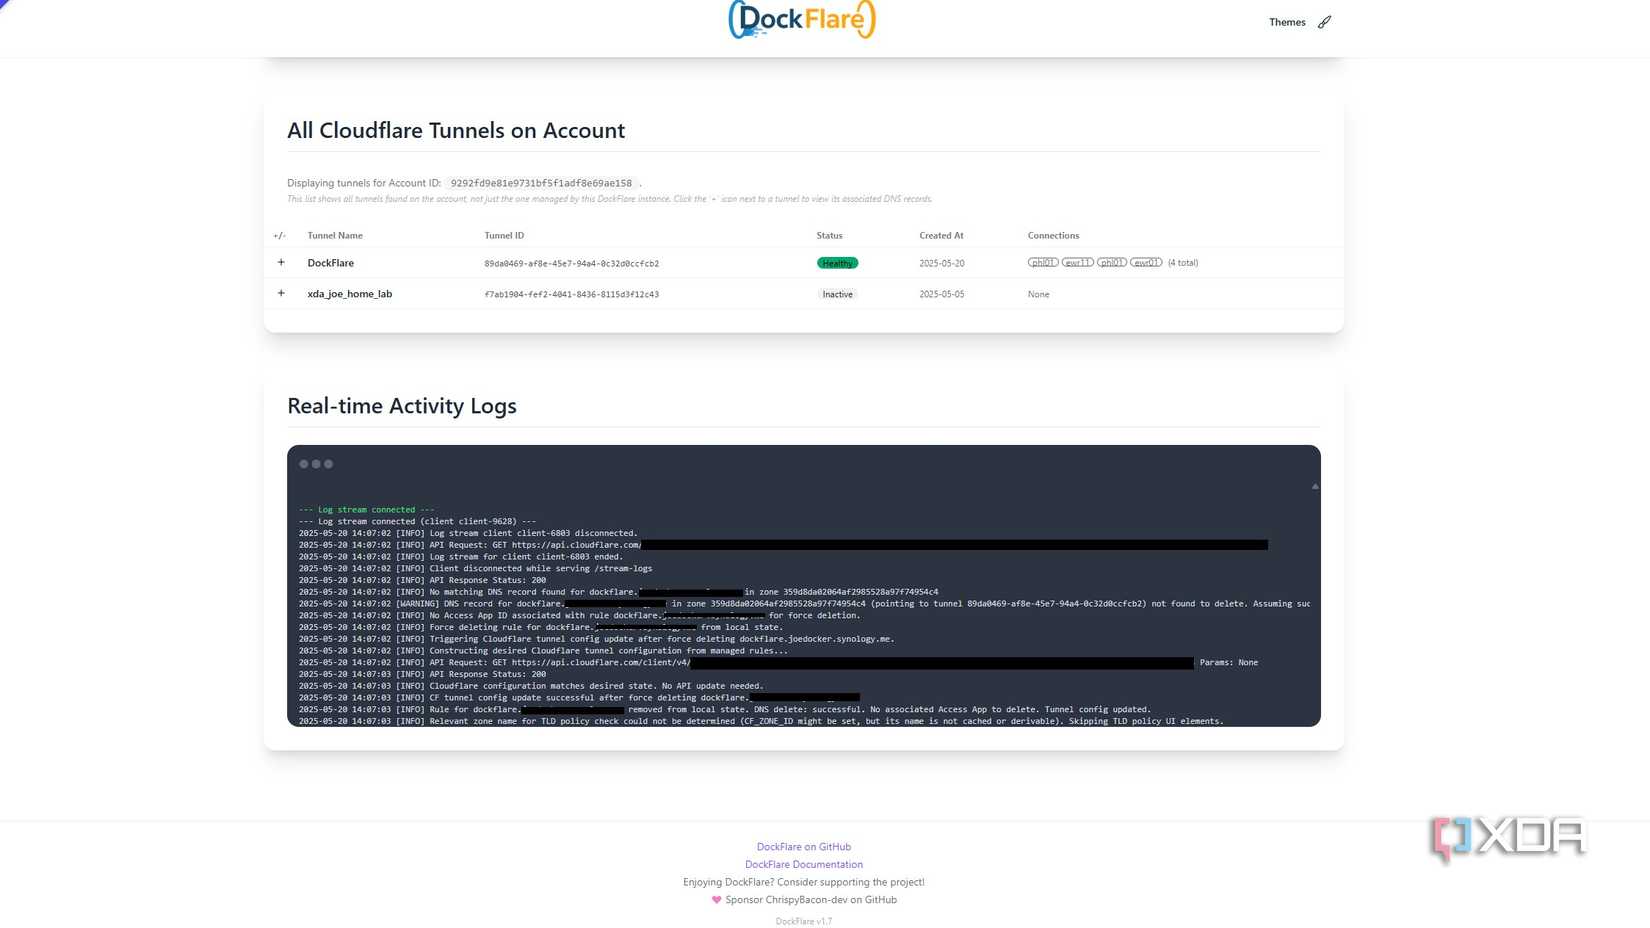Click the paintbrush icon next to Themes
Viewport: 1650px width, 928px height.
pyautogui.click(x=1324, y=21)
